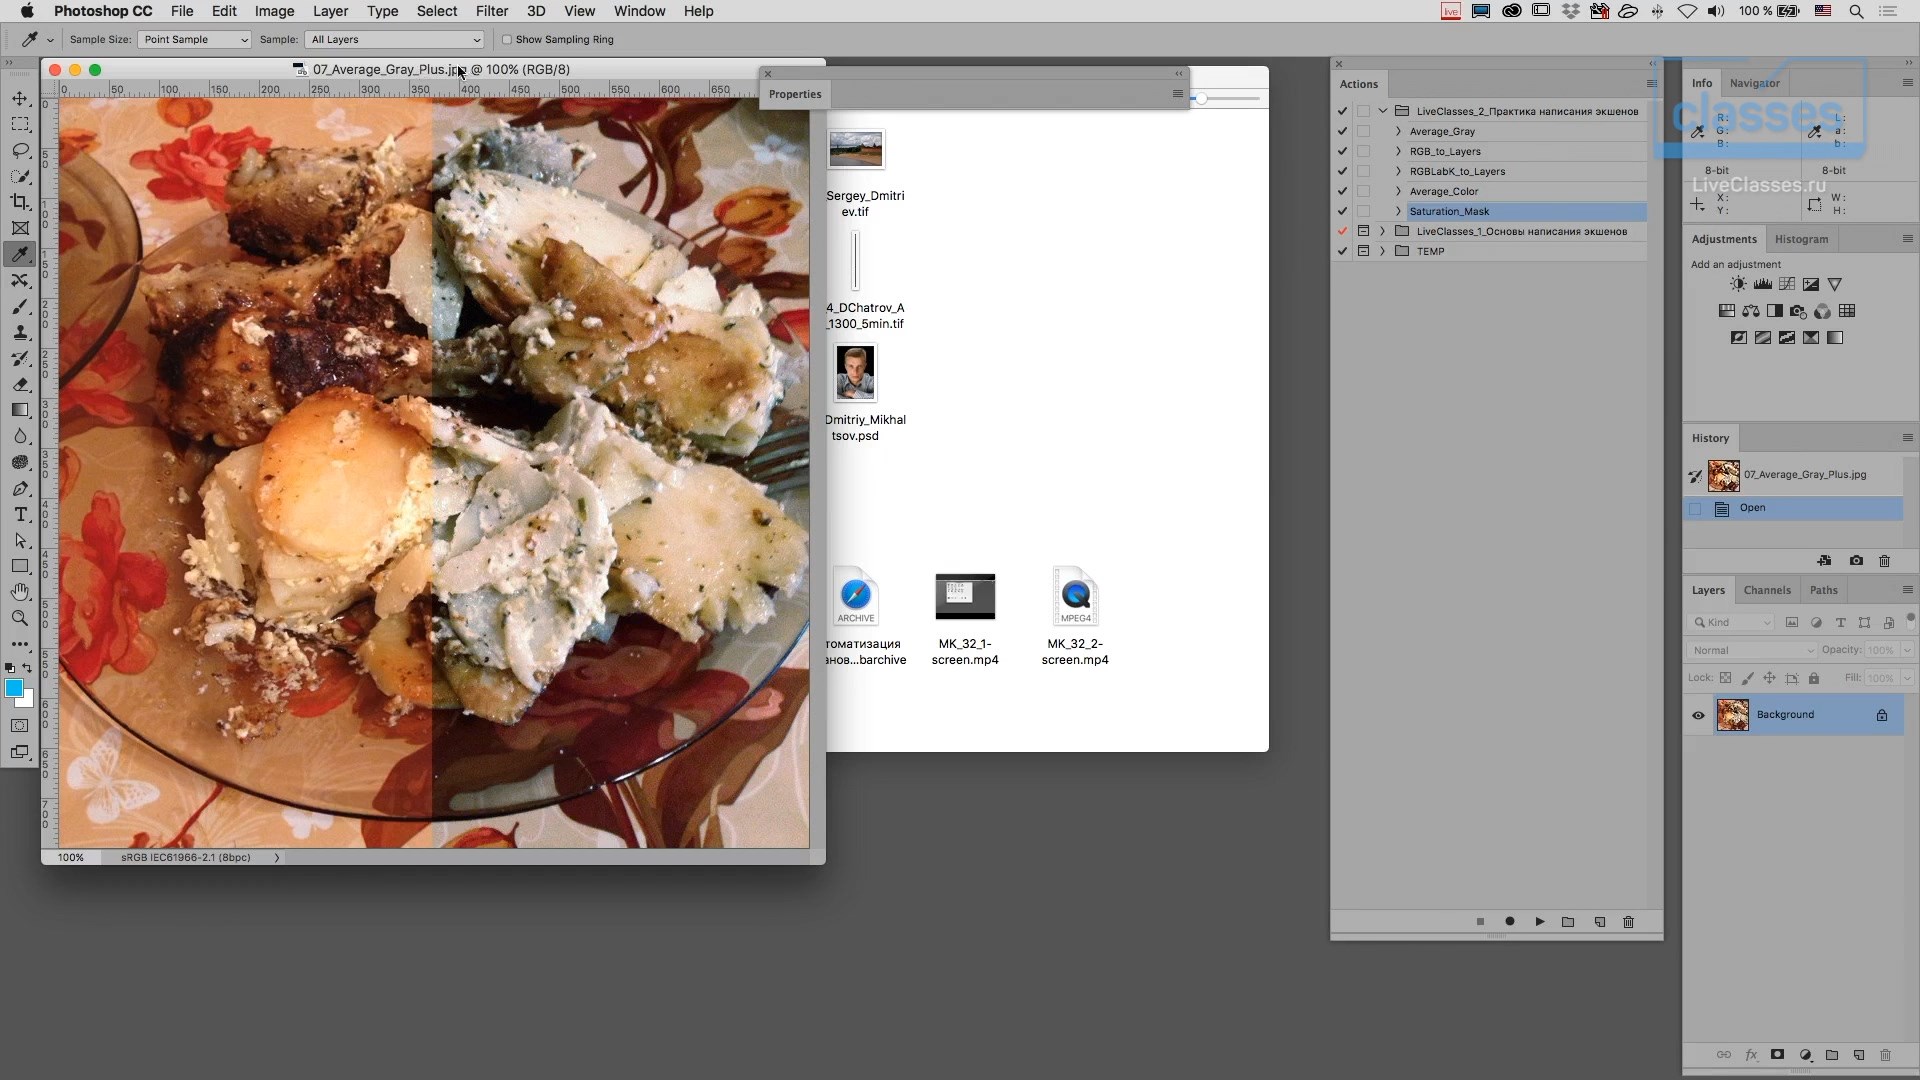The height and width of the screenshot is (1080, 1920).
Task: Select the Eraser tool
Action: 20,384
